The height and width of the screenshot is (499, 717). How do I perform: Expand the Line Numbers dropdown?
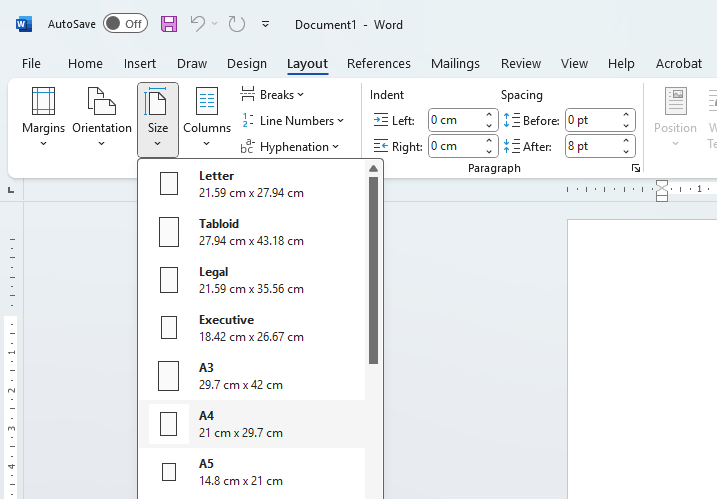292,121
